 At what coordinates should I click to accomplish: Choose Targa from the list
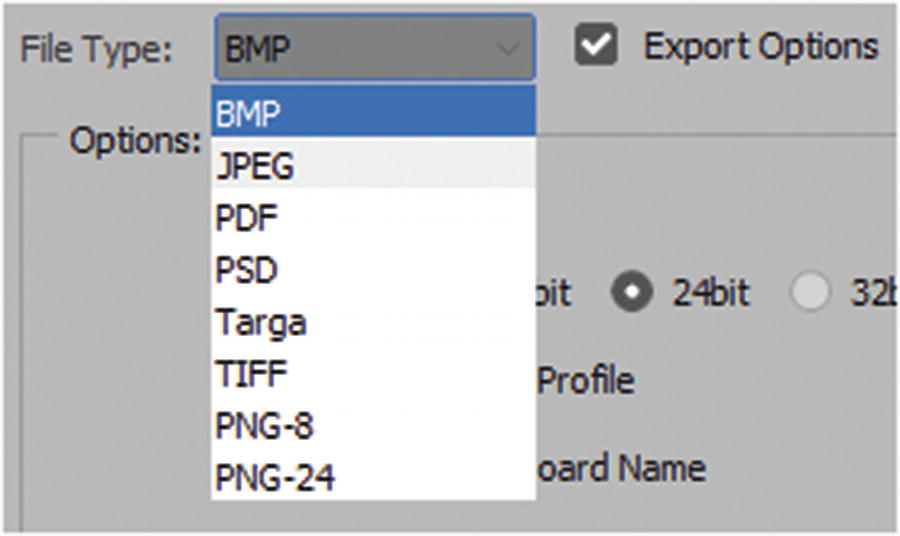click(373, 321)
